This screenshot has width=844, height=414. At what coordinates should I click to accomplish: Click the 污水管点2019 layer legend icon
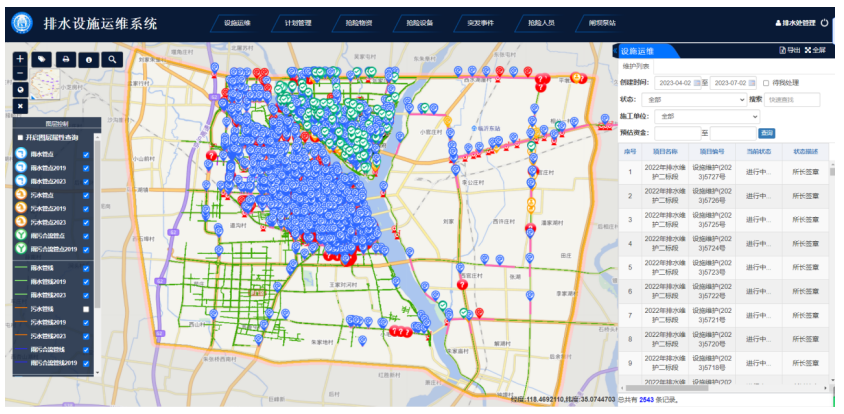20,208
